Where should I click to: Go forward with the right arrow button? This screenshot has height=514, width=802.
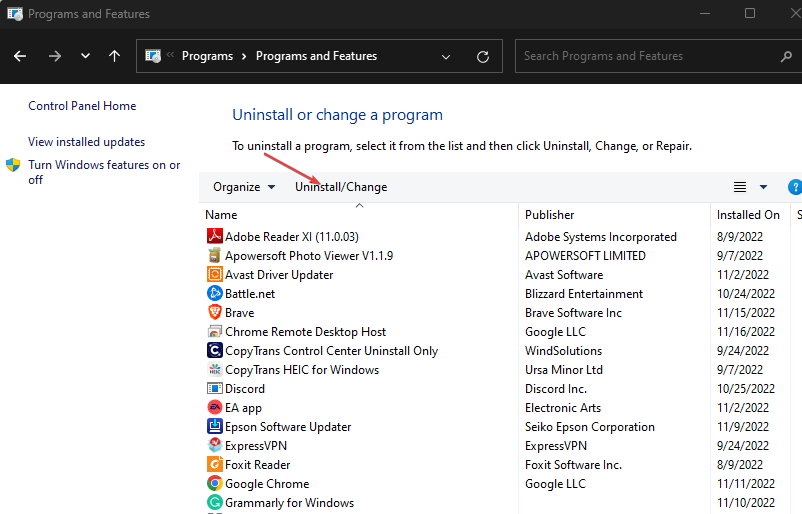55,56
